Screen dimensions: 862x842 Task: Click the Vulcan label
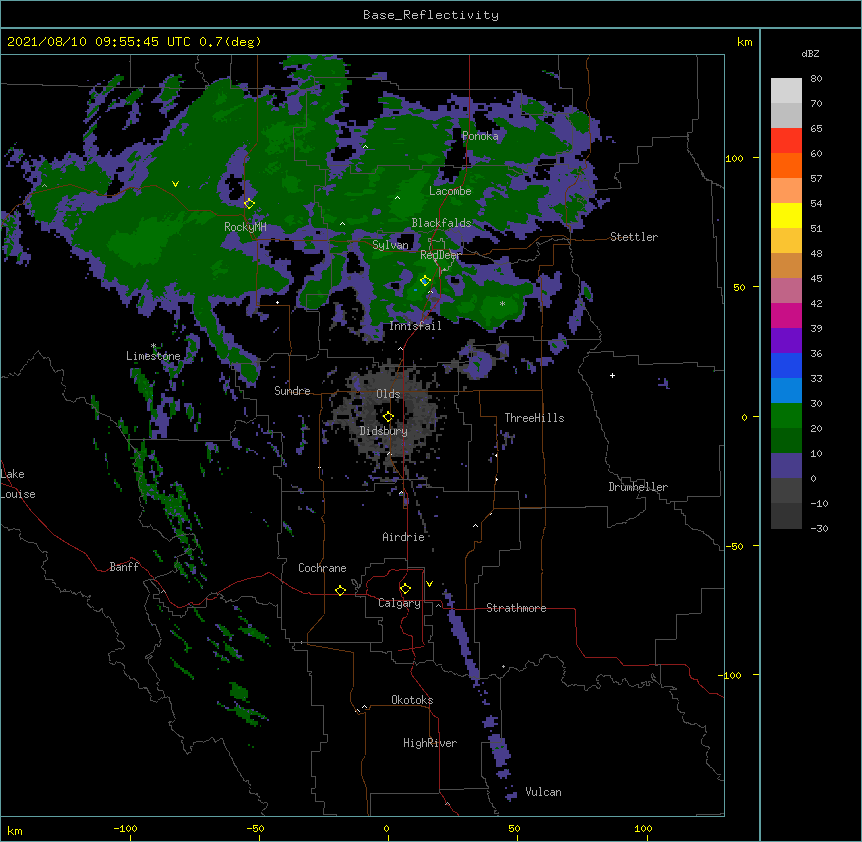543,792
